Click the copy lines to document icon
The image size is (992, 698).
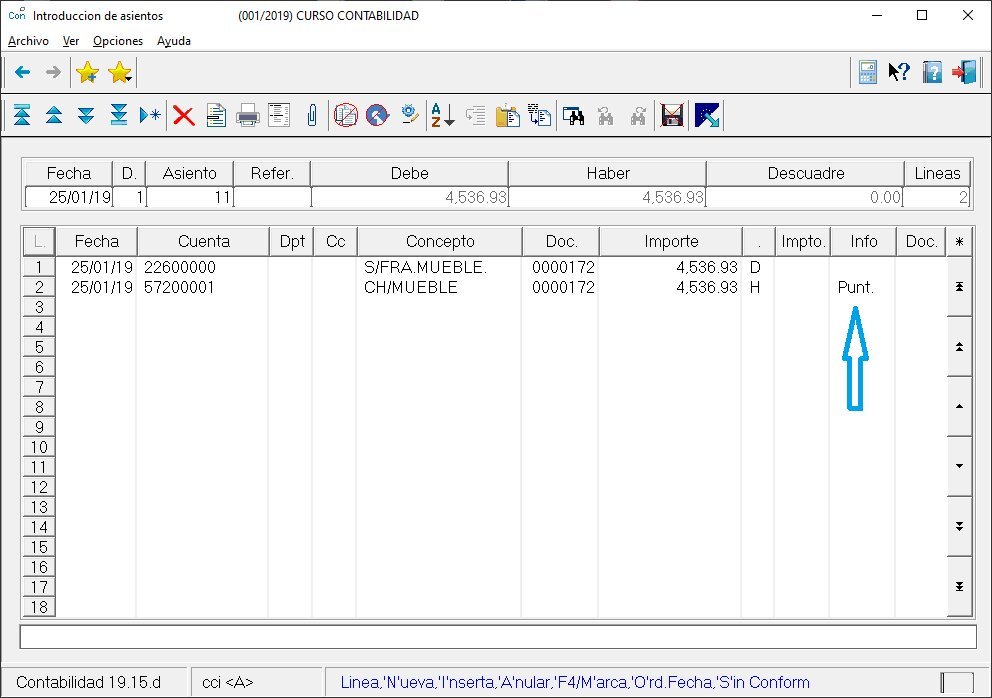click(540, 116)
